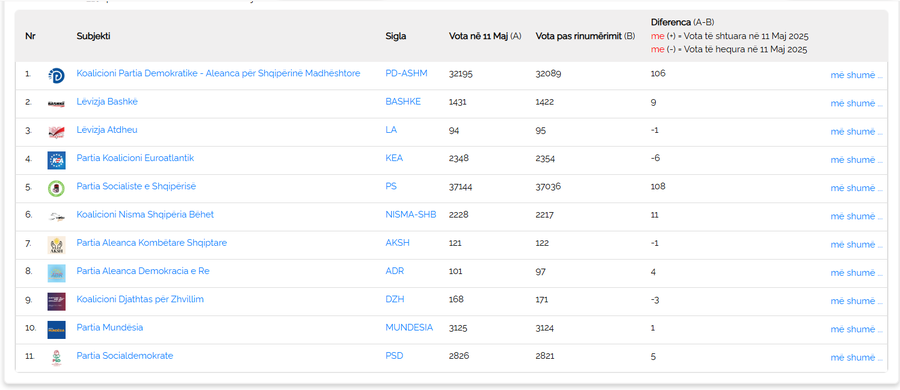Open Partia Koalicioni Euroatlantik link

(x=135, y=158)
